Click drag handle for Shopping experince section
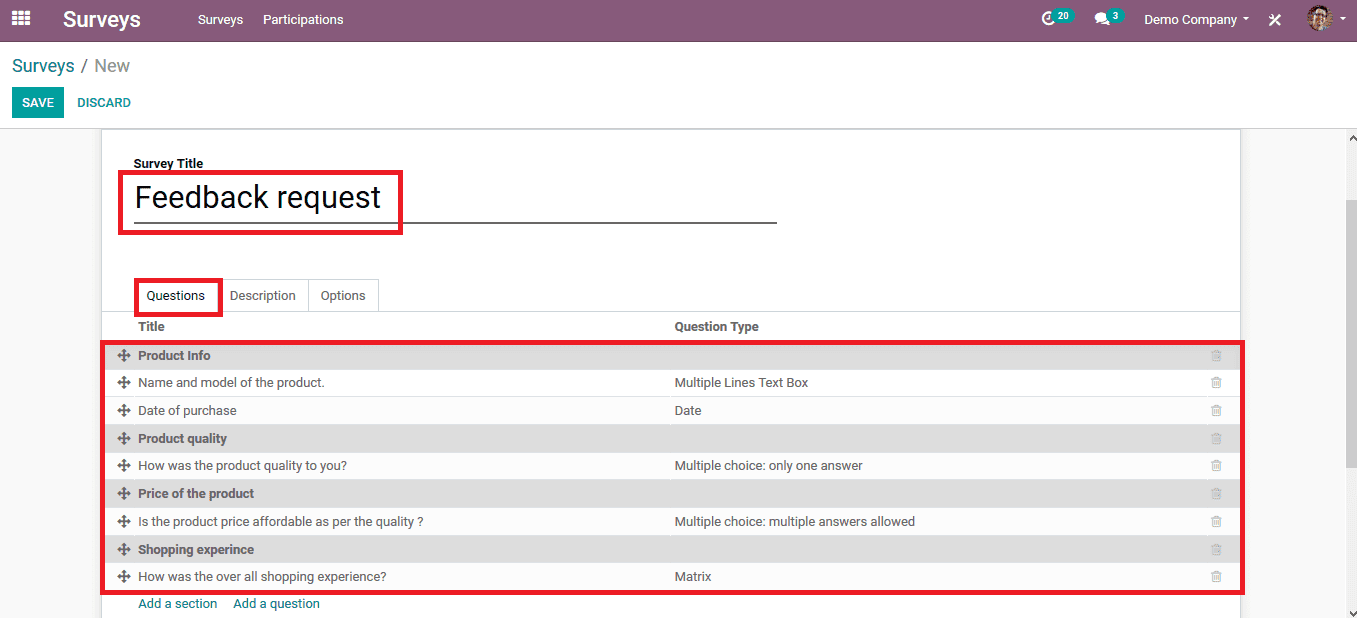 pyautogui.click(x=124, y=550)
